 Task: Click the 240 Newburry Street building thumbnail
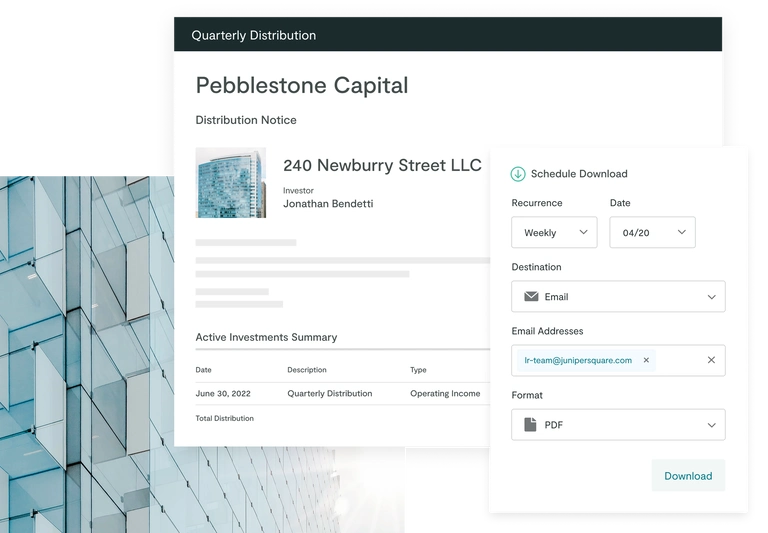(231, 183)
